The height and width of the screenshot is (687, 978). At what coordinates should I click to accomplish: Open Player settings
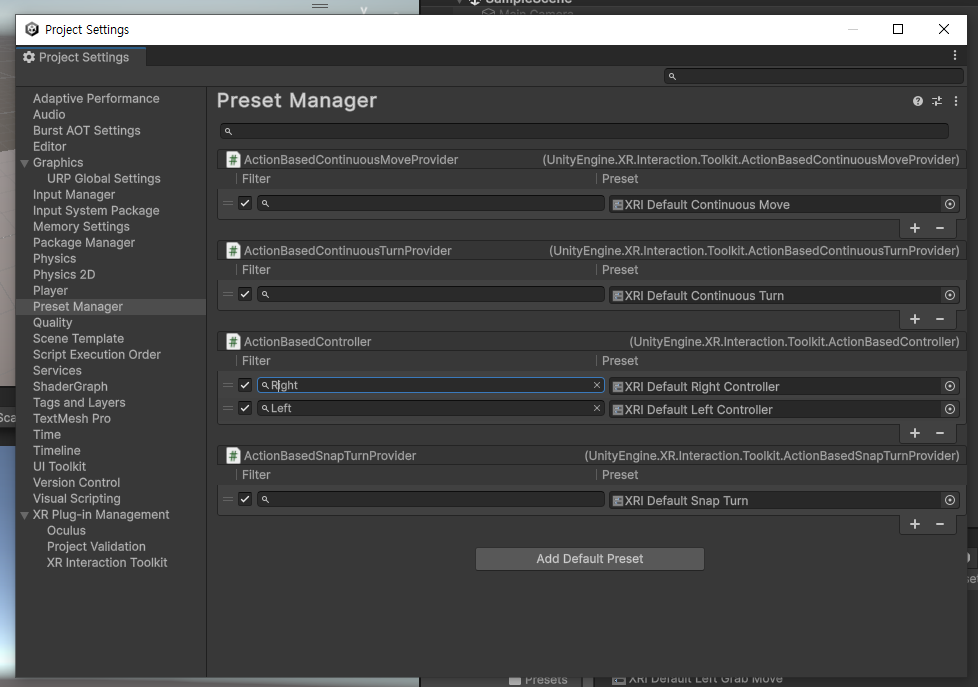tap(51, 291)
